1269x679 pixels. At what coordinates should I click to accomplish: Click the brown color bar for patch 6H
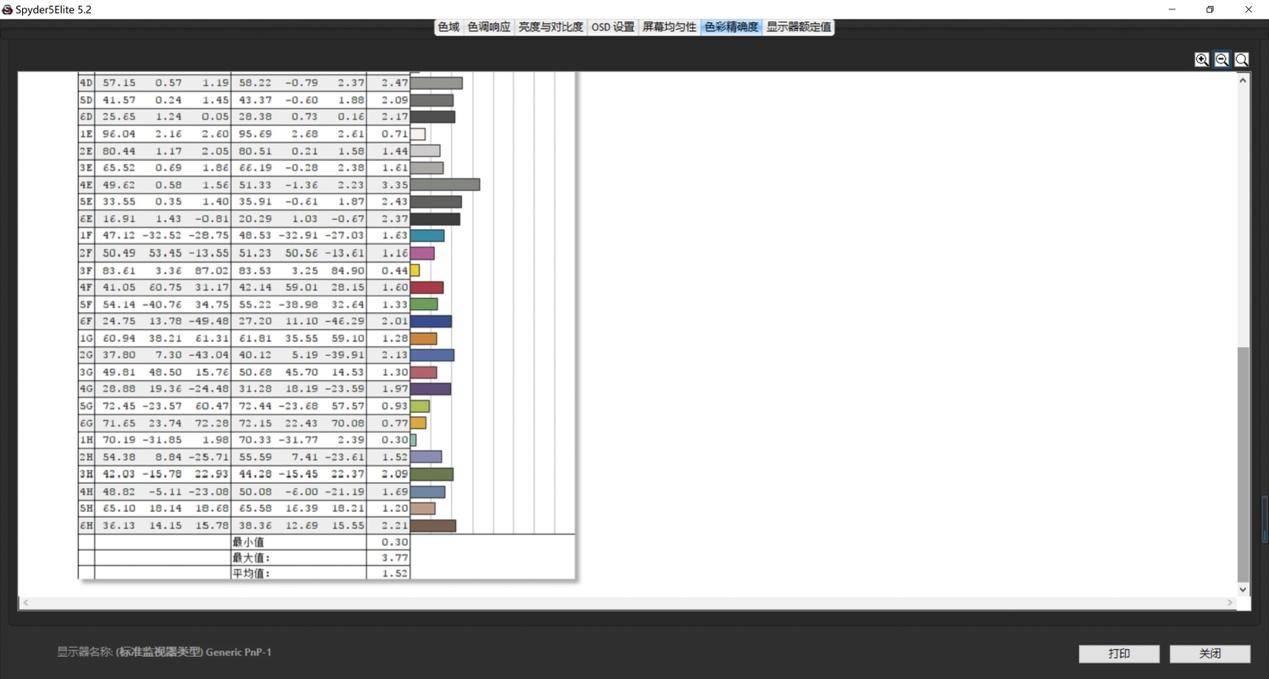(433, 525)
